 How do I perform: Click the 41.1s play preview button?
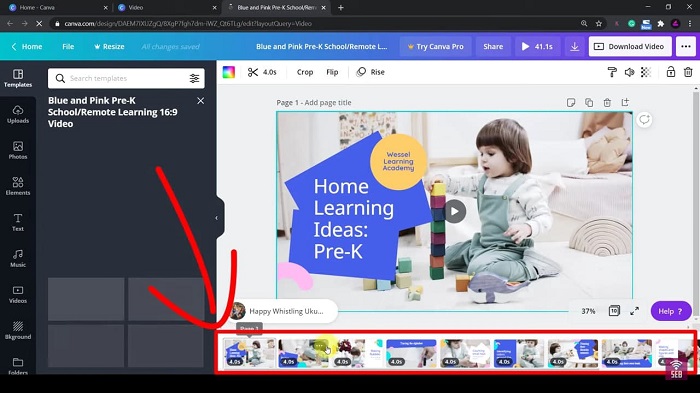[x=537, y=46]
